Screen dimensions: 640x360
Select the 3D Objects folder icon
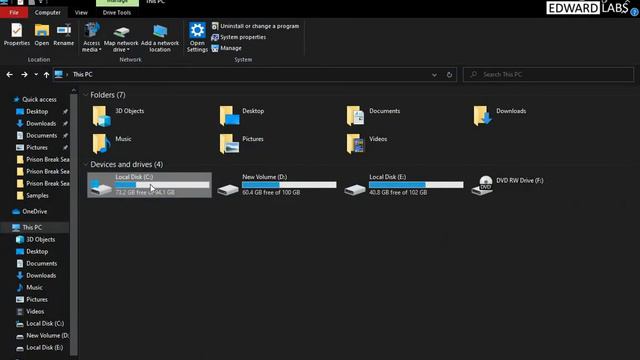pyautogui.click(x=101, y=116)
